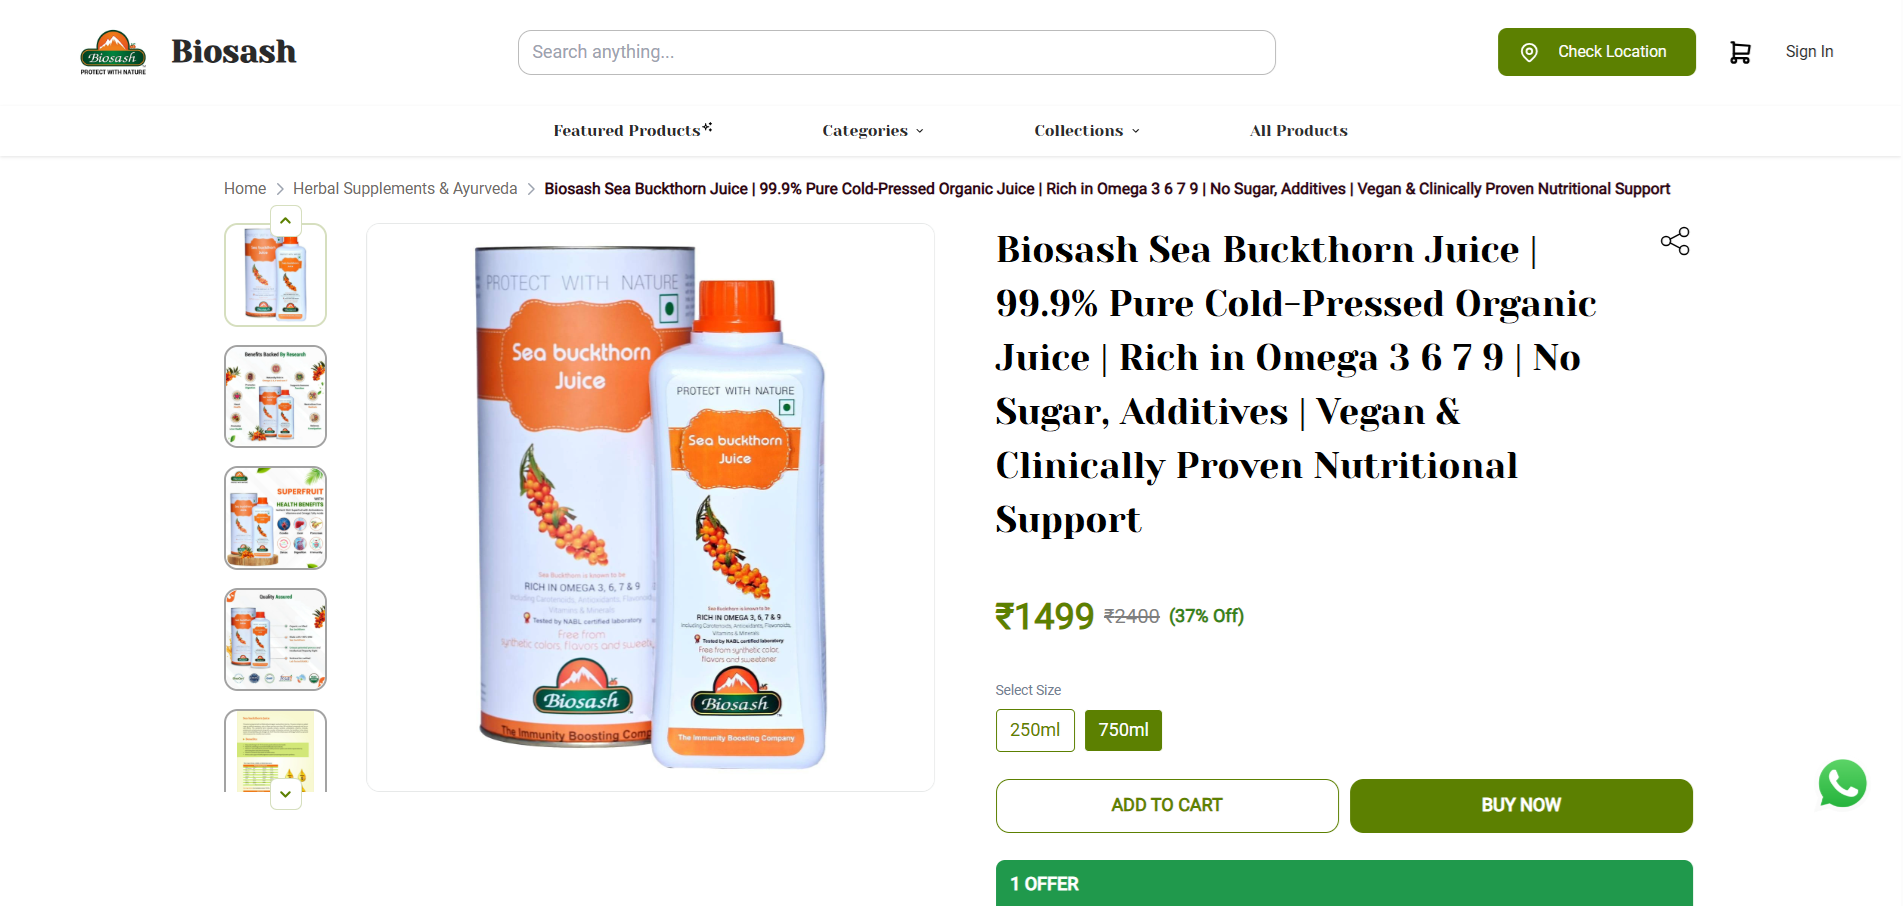Click the BUY NOW button
Screen dimensions: 1903x906
pyautogui.click(x=1521, y=806)
